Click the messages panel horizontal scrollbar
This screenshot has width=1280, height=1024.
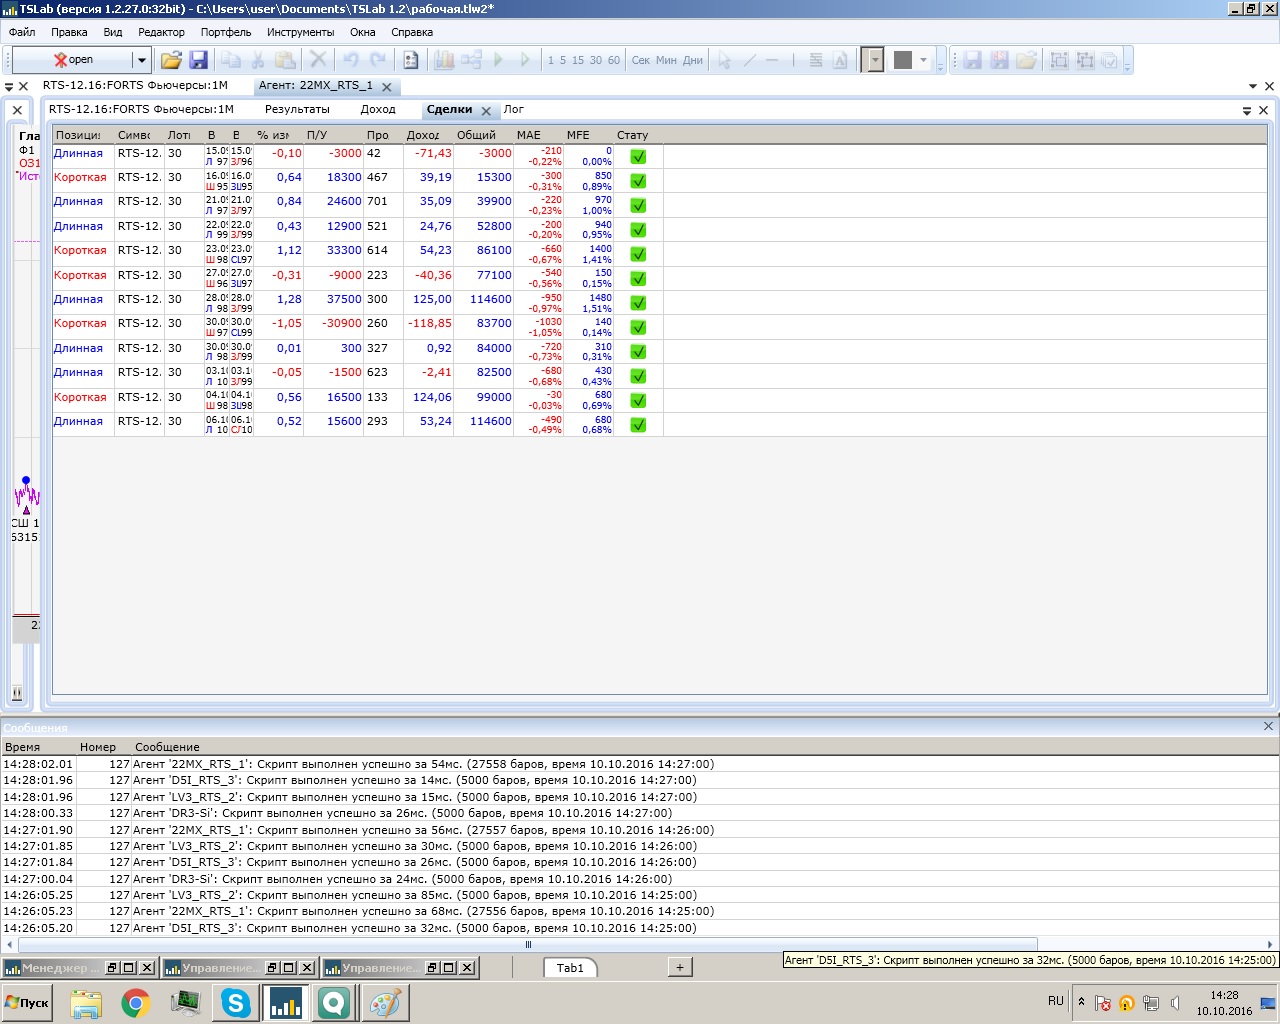click(528, 944)
